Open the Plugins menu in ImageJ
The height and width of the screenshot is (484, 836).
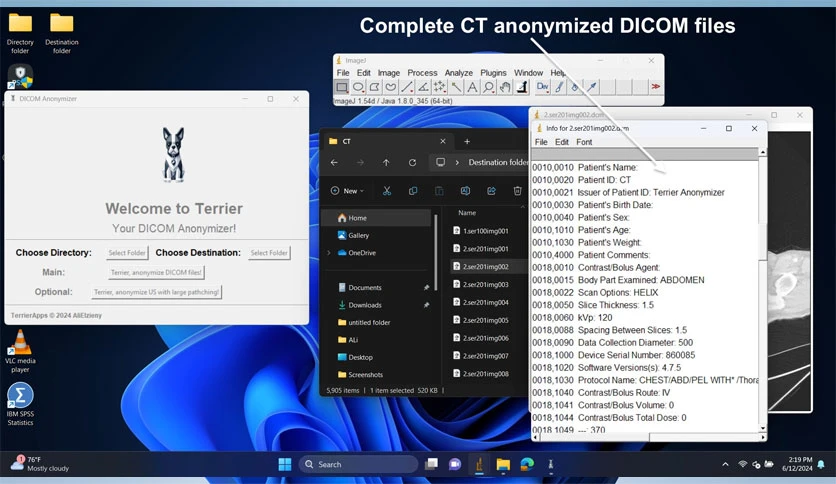493,72
